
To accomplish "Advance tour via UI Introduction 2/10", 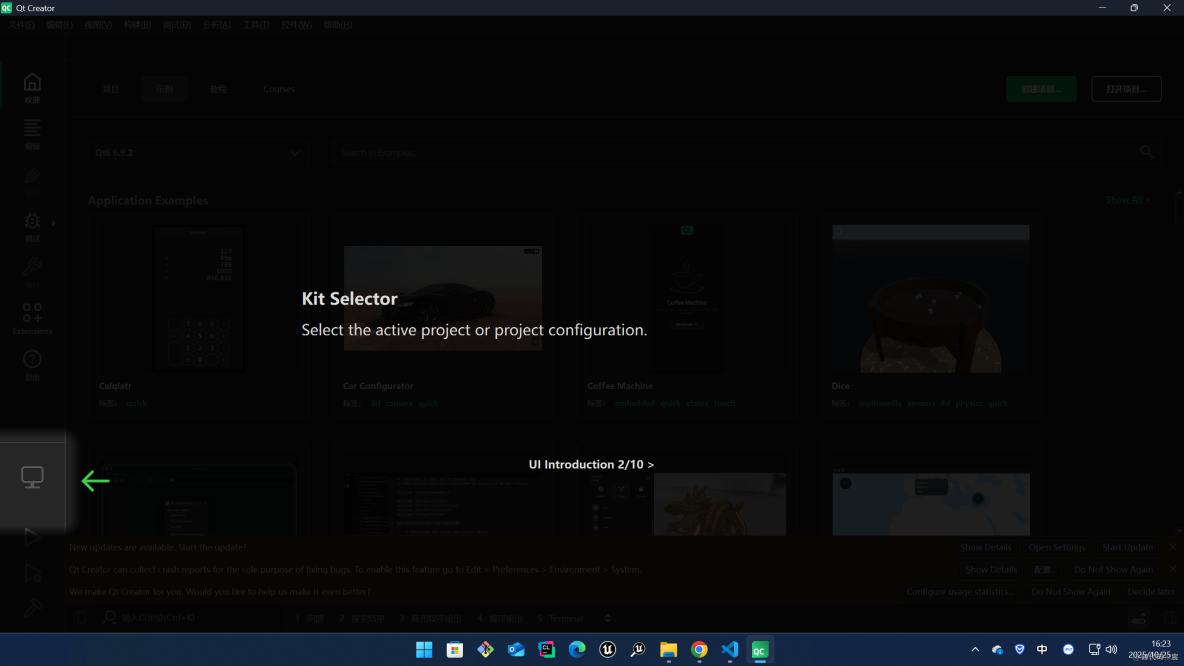I will [x=591, y=464].
